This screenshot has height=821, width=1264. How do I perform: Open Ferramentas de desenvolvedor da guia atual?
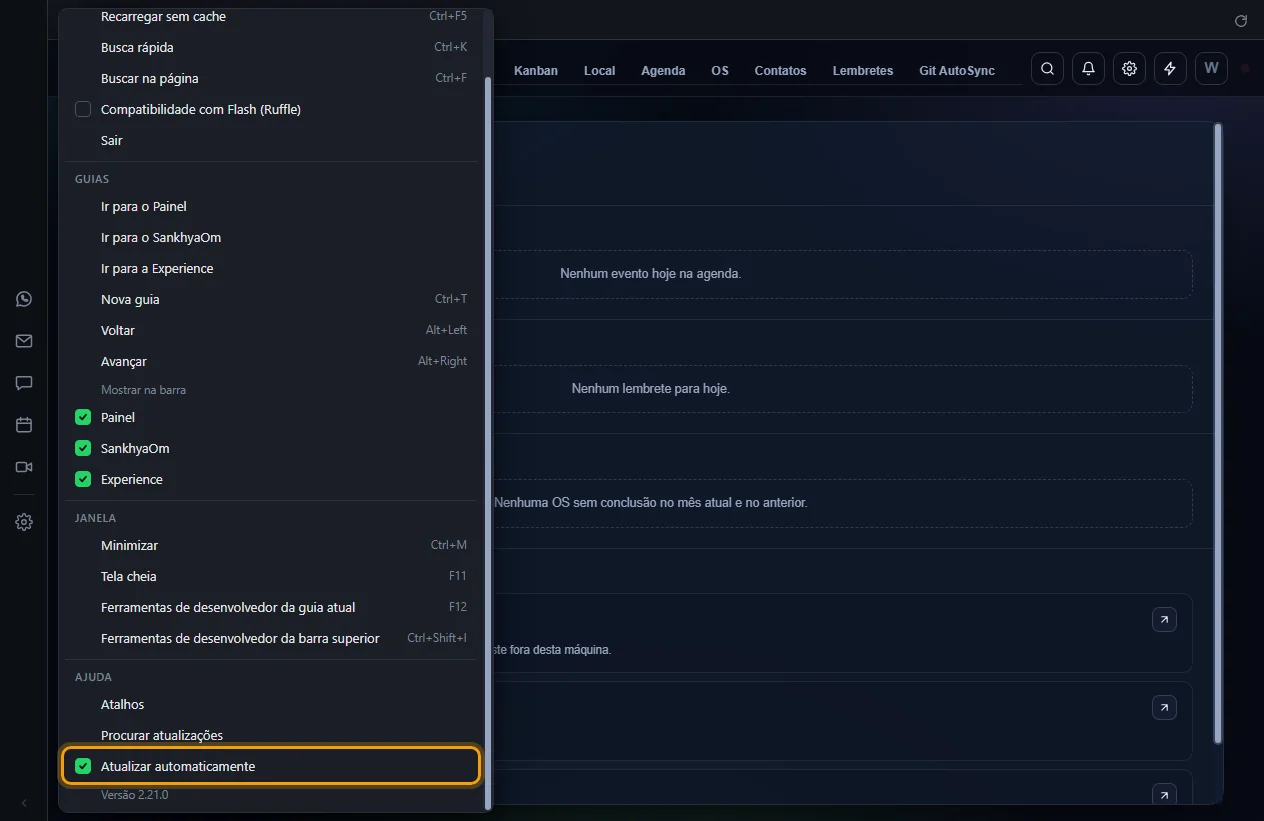tap(271, 607)
